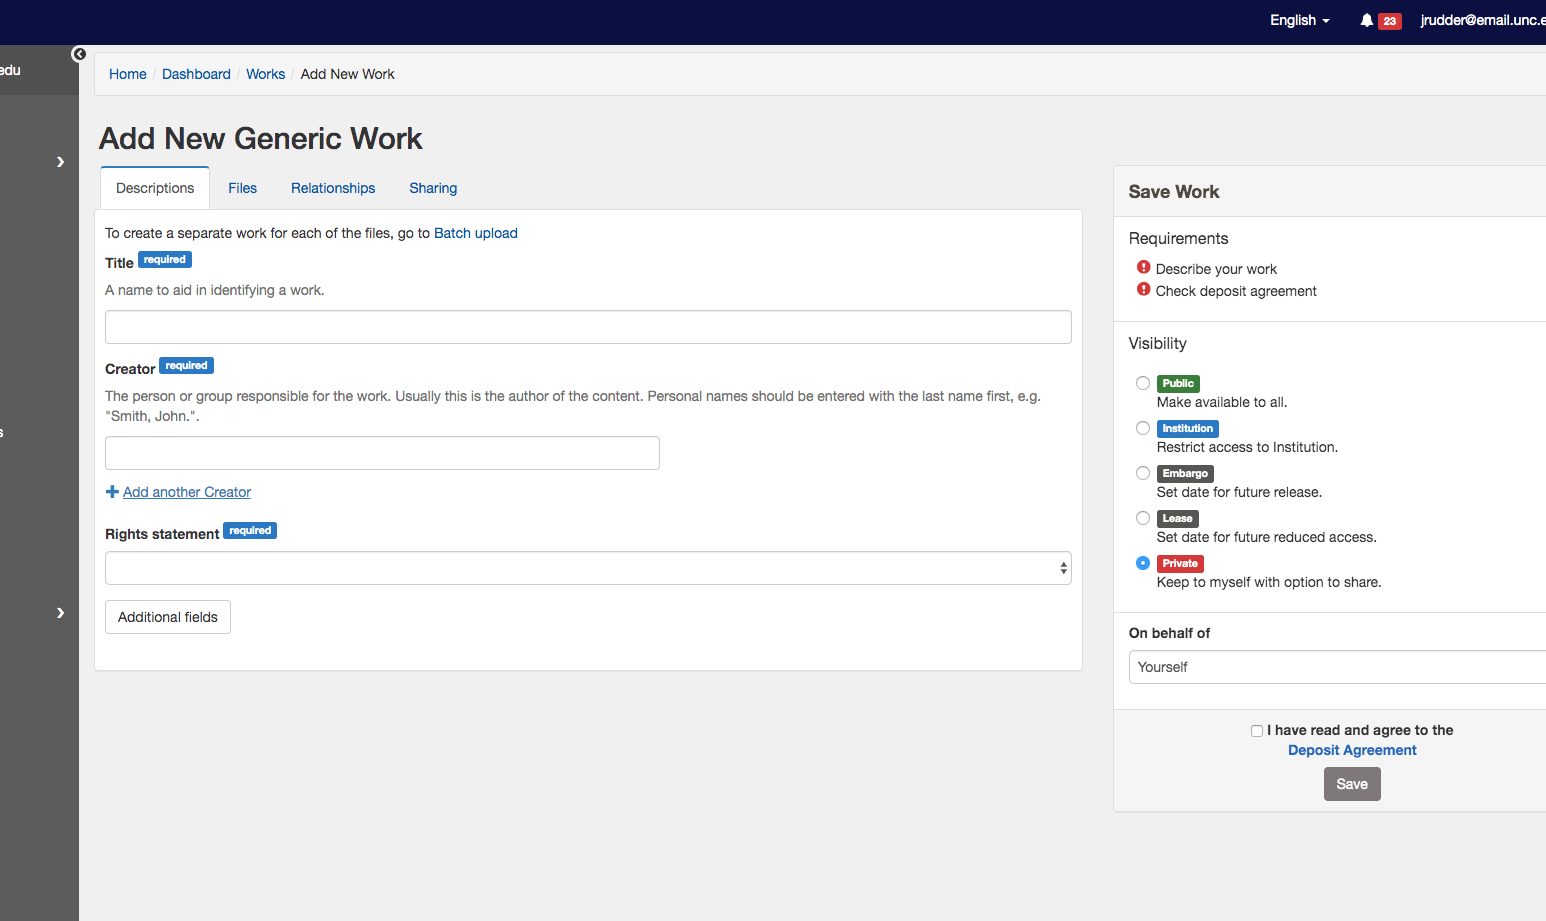Click into the Title input field
The image size is (1546, 921).
pos(588,327)
